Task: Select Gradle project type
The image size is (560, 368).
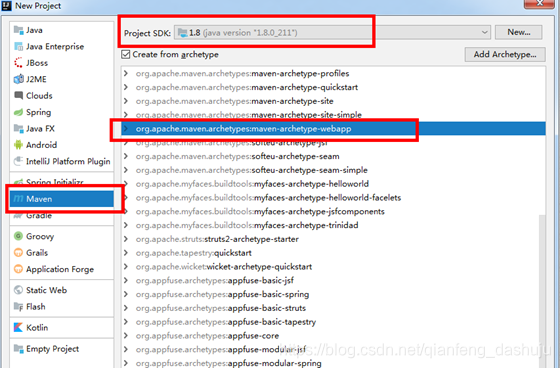Action: pos(62,215)
